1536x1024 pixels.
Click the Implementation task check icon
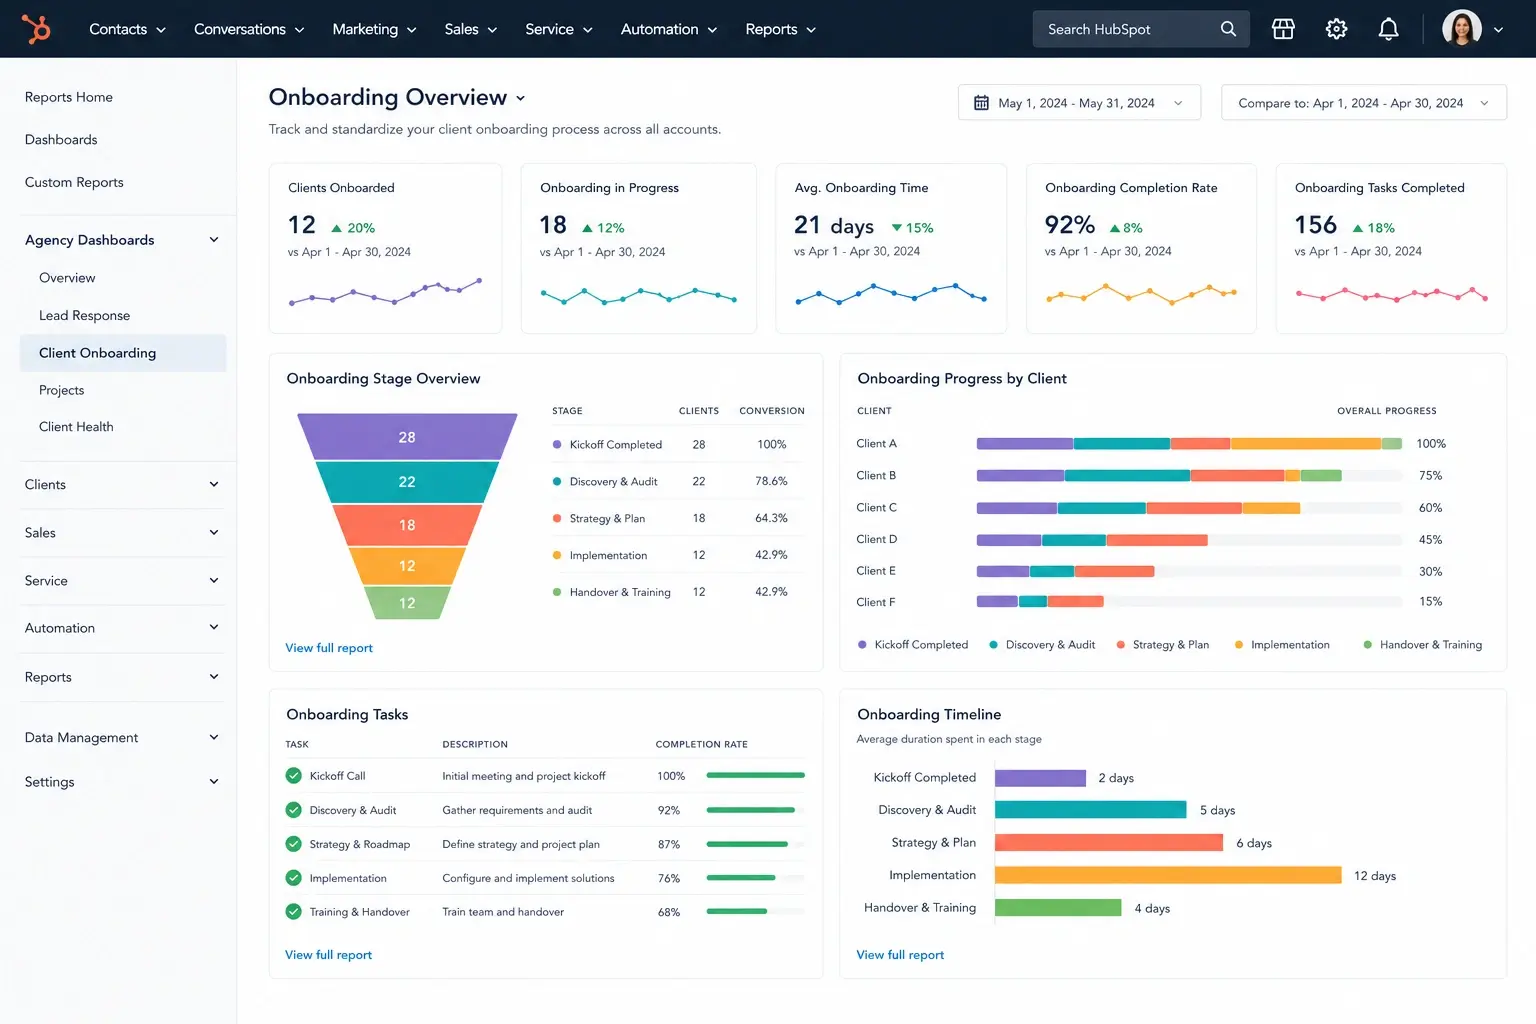point(293,878)
